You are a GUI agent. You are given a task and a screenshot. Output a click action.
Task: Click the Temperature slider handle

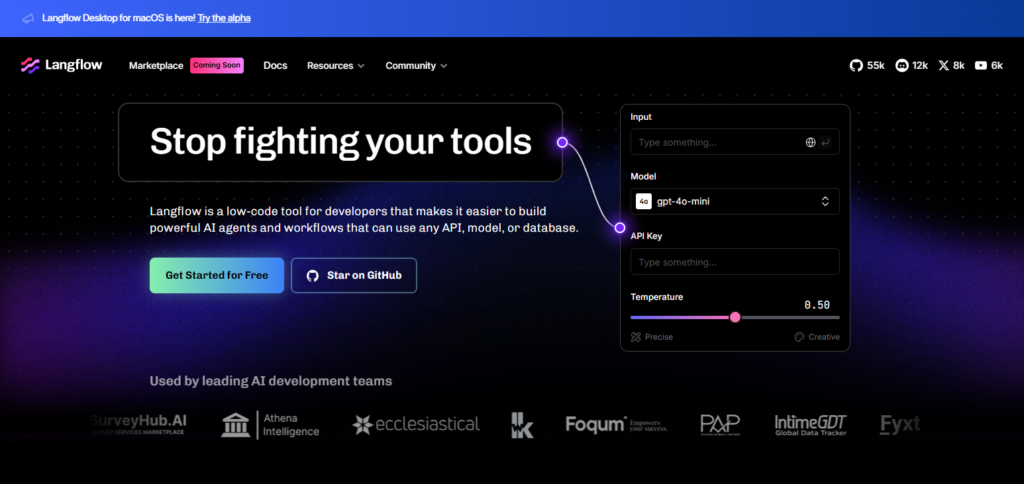pyautogui.click(x=735, y=317)
